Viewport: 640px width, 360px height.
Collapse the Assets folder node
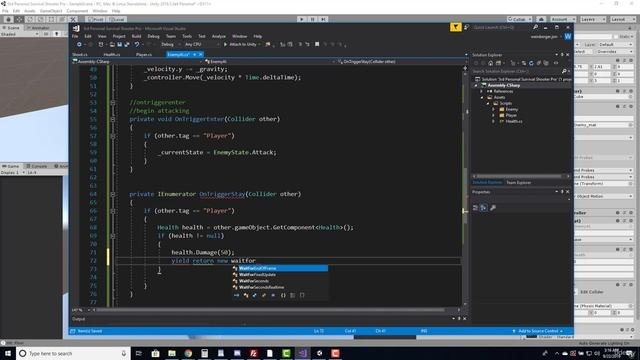click(482, 98)
